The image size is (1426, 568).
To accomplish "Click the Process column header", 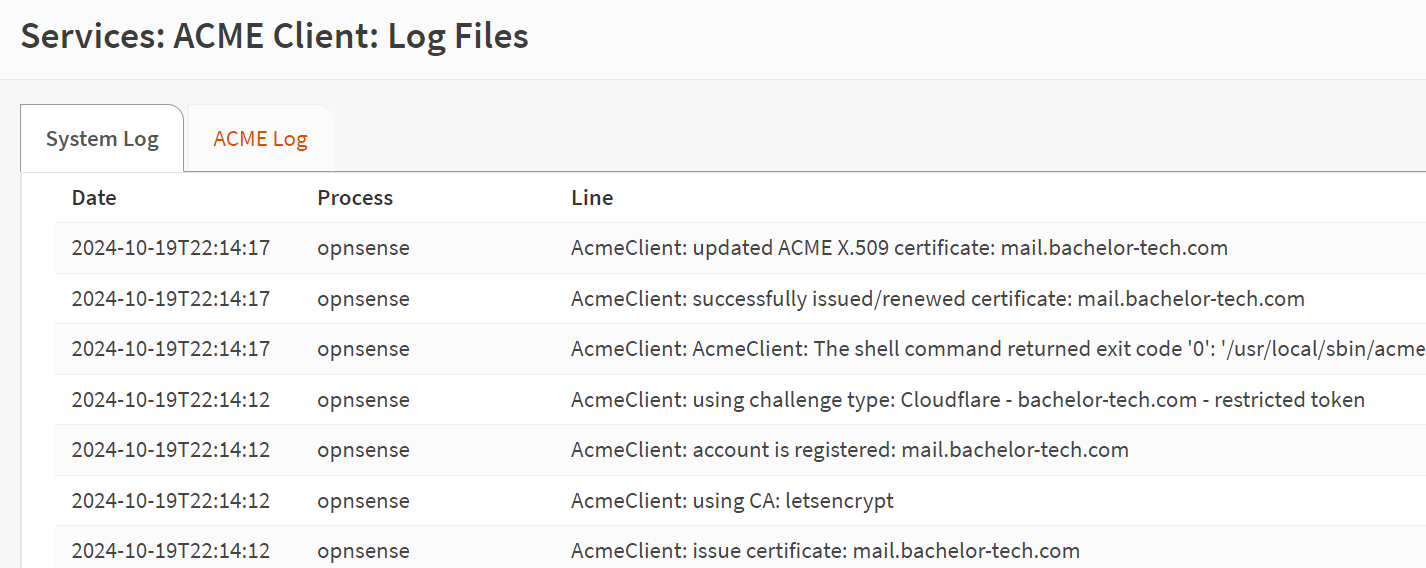I will coord(355,198).
